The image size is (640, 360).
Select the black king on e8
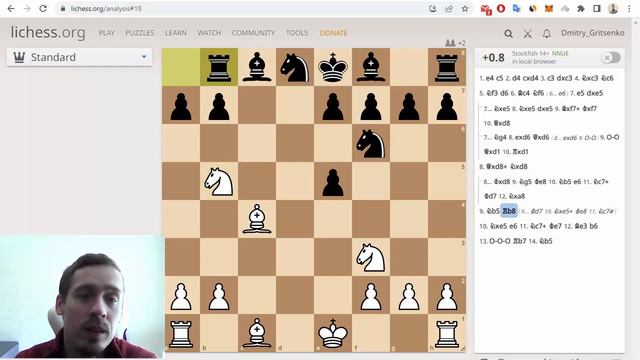point(333,67)
